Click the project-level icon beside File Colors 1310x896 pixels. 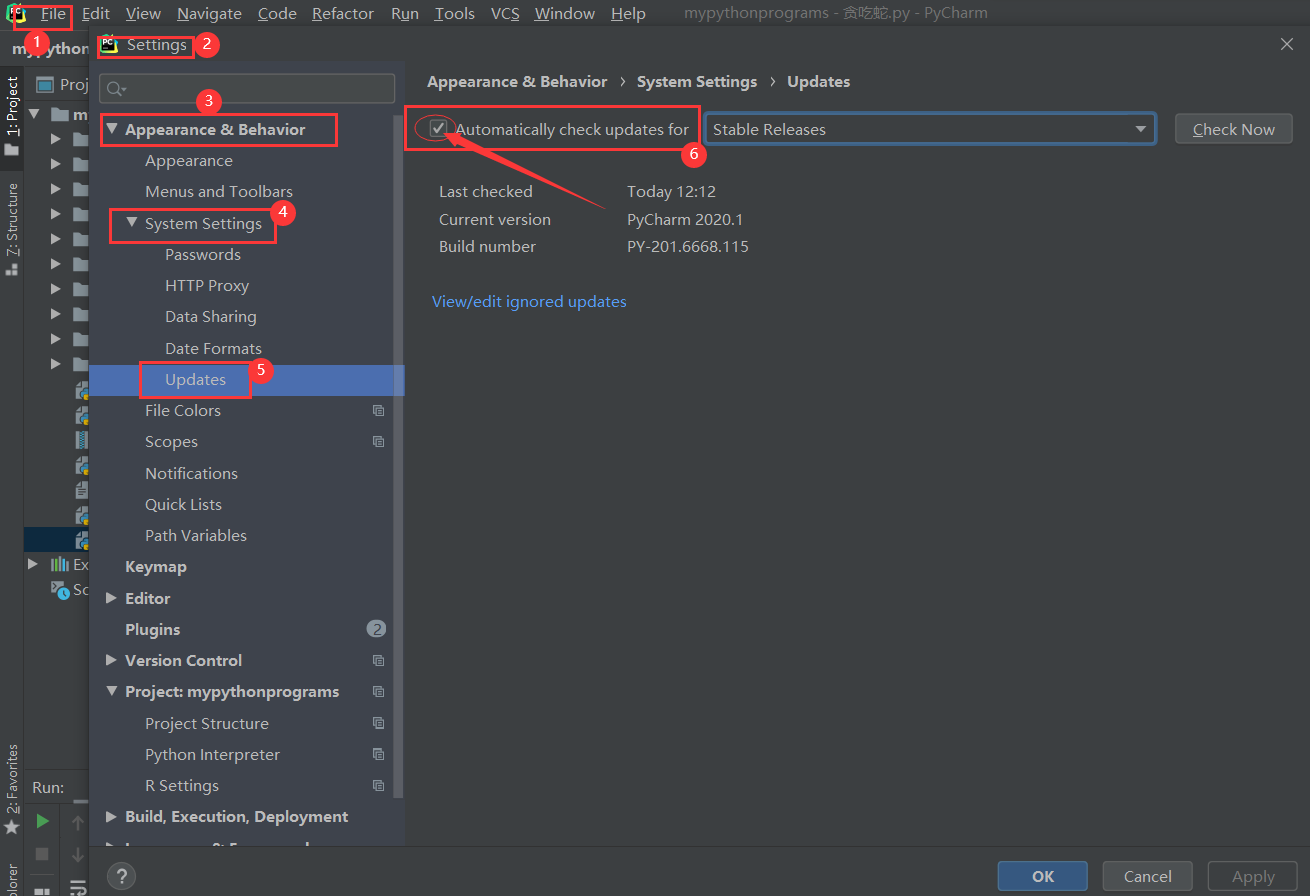(x=378, y=411)
